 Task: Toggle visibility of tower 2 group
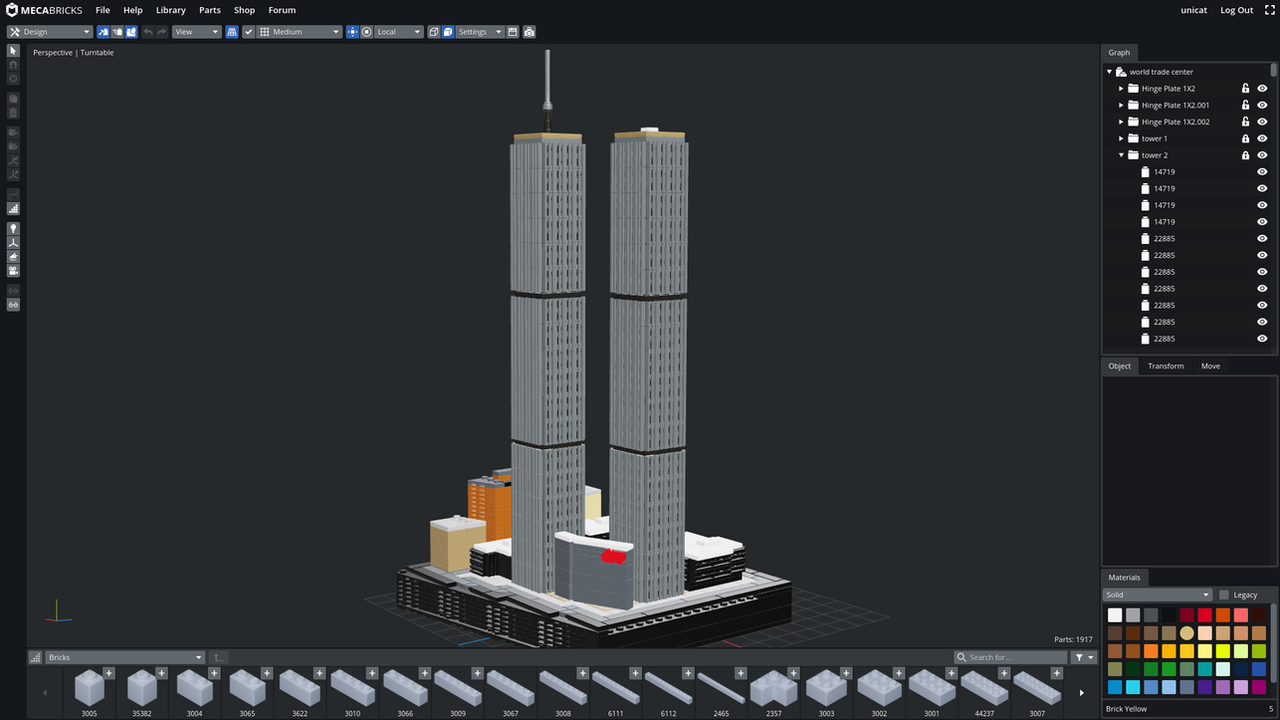coord(1262,155)
